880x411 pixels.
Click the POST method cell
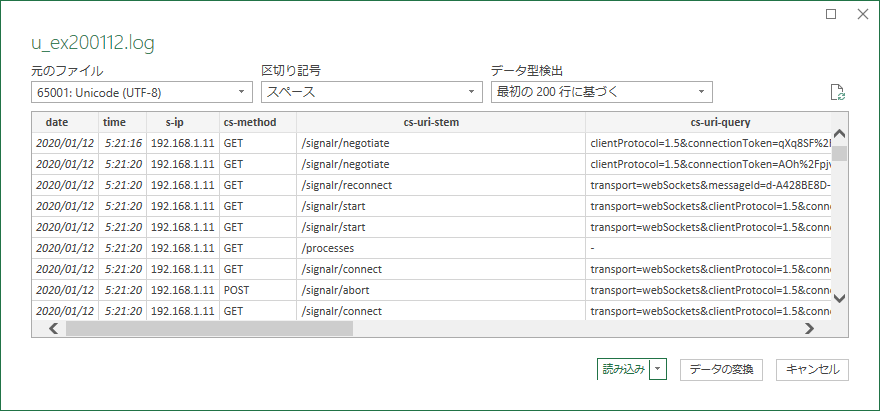[258, 290]
